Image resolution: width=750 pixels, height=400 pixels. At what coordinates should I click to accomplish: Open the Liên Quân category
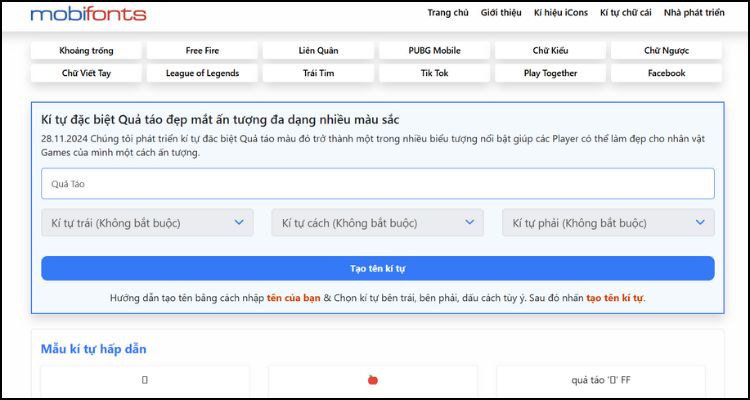318,50
